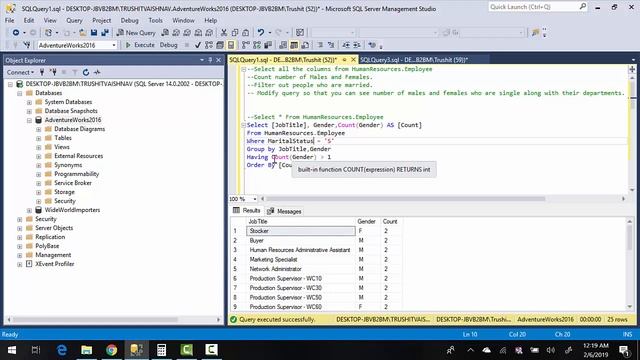Screen dimensions: 640x360
Task: Click the Paste clipboard icon
Action: point(246,33)
